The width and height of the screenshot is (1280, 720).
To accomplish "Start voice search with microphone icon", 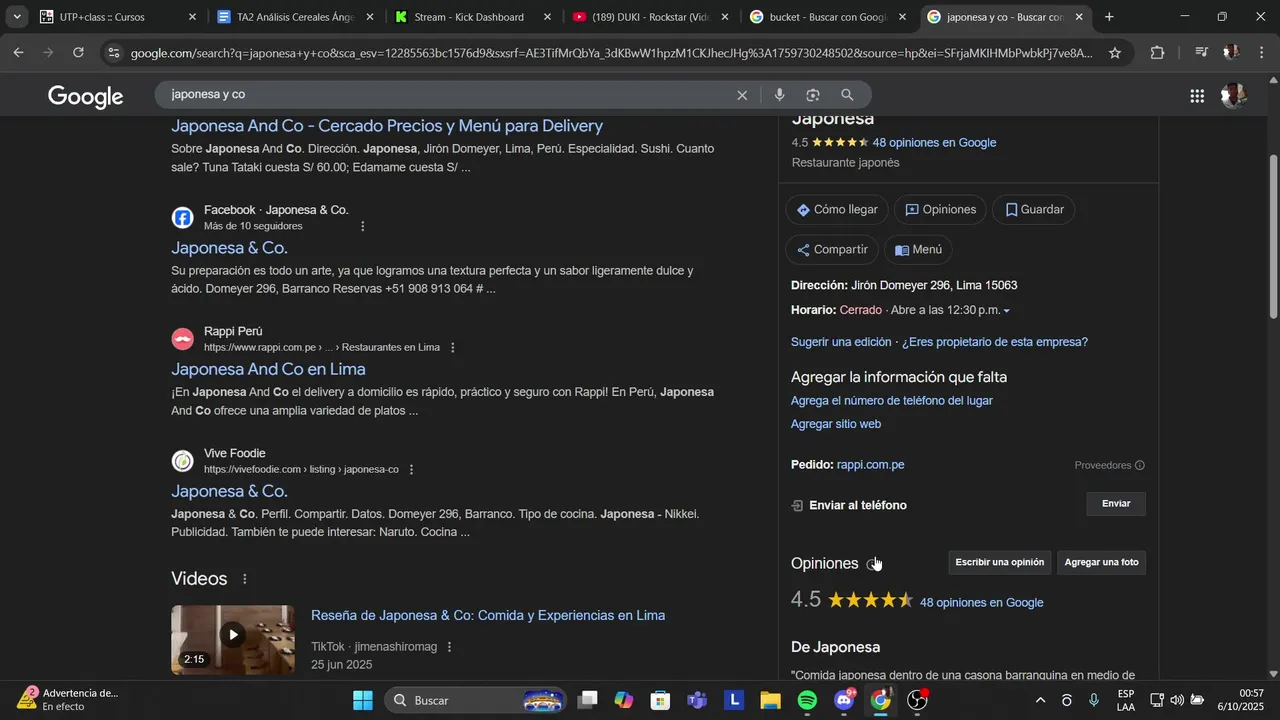I will pos(779,95).
